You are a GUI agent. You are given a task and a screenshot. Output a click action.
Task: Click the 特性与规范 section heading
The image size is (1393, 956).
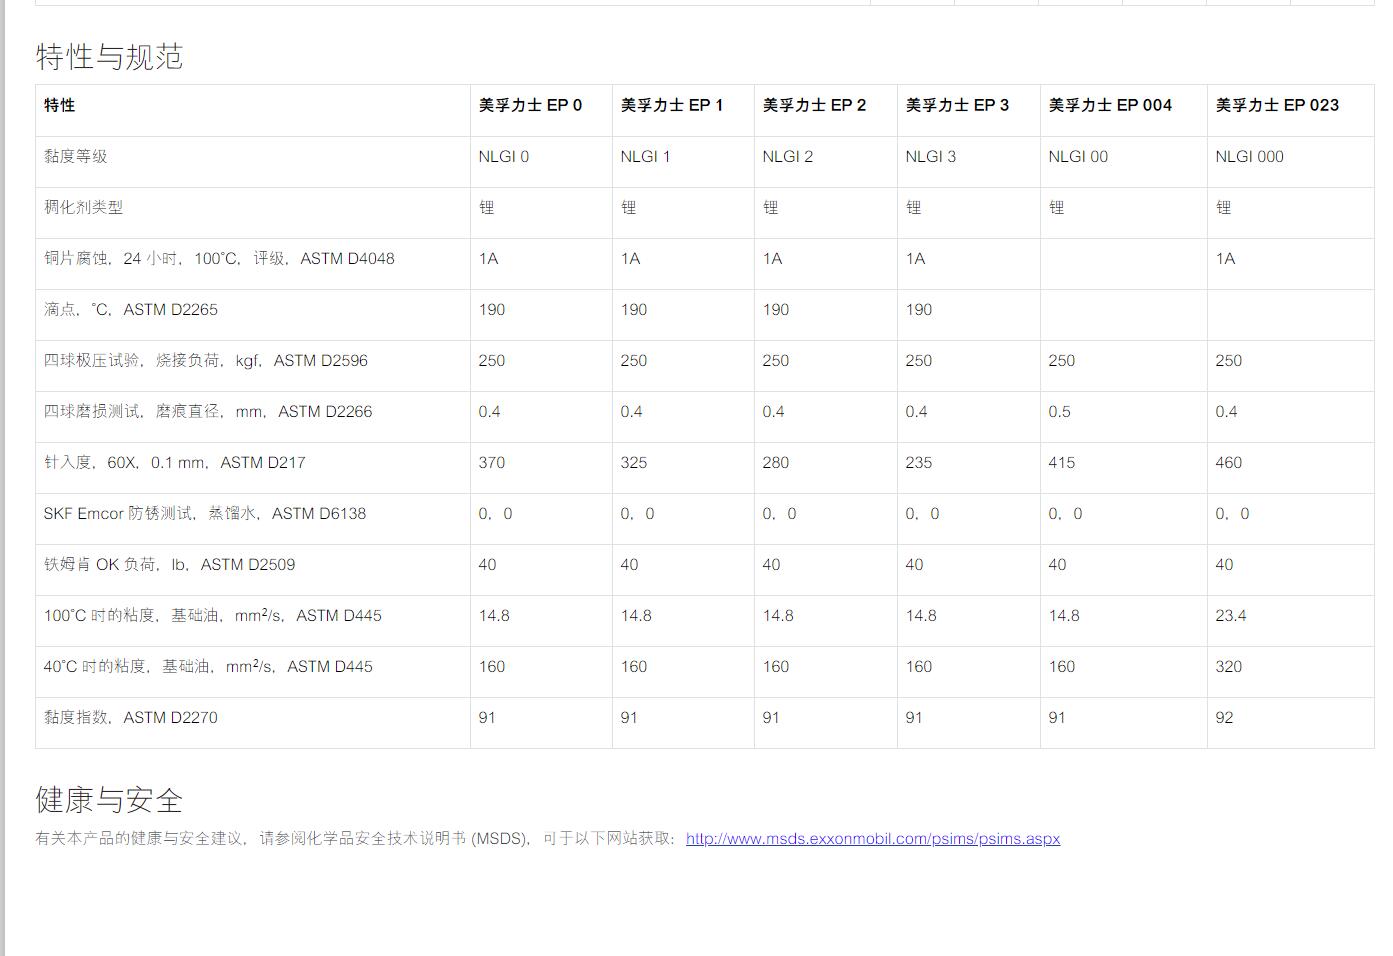tap(109, 57)
